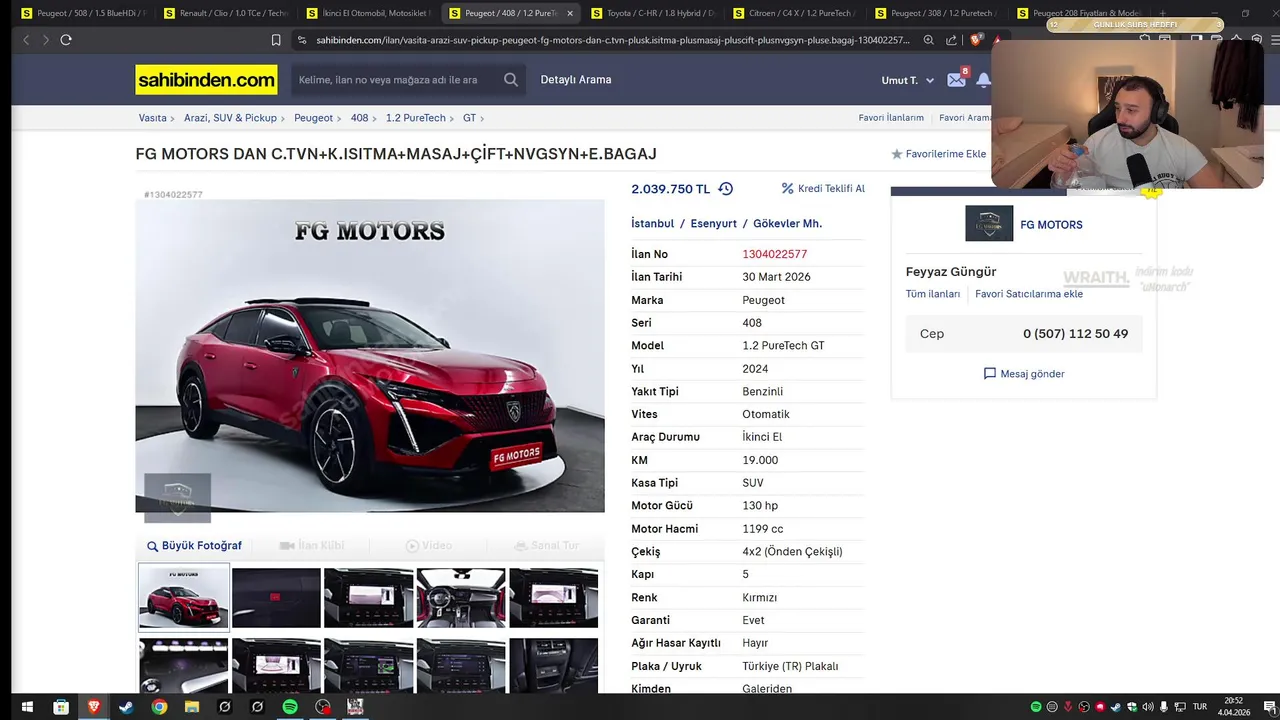Expand the Umut T. account dropdown

(x=908, y=80)
